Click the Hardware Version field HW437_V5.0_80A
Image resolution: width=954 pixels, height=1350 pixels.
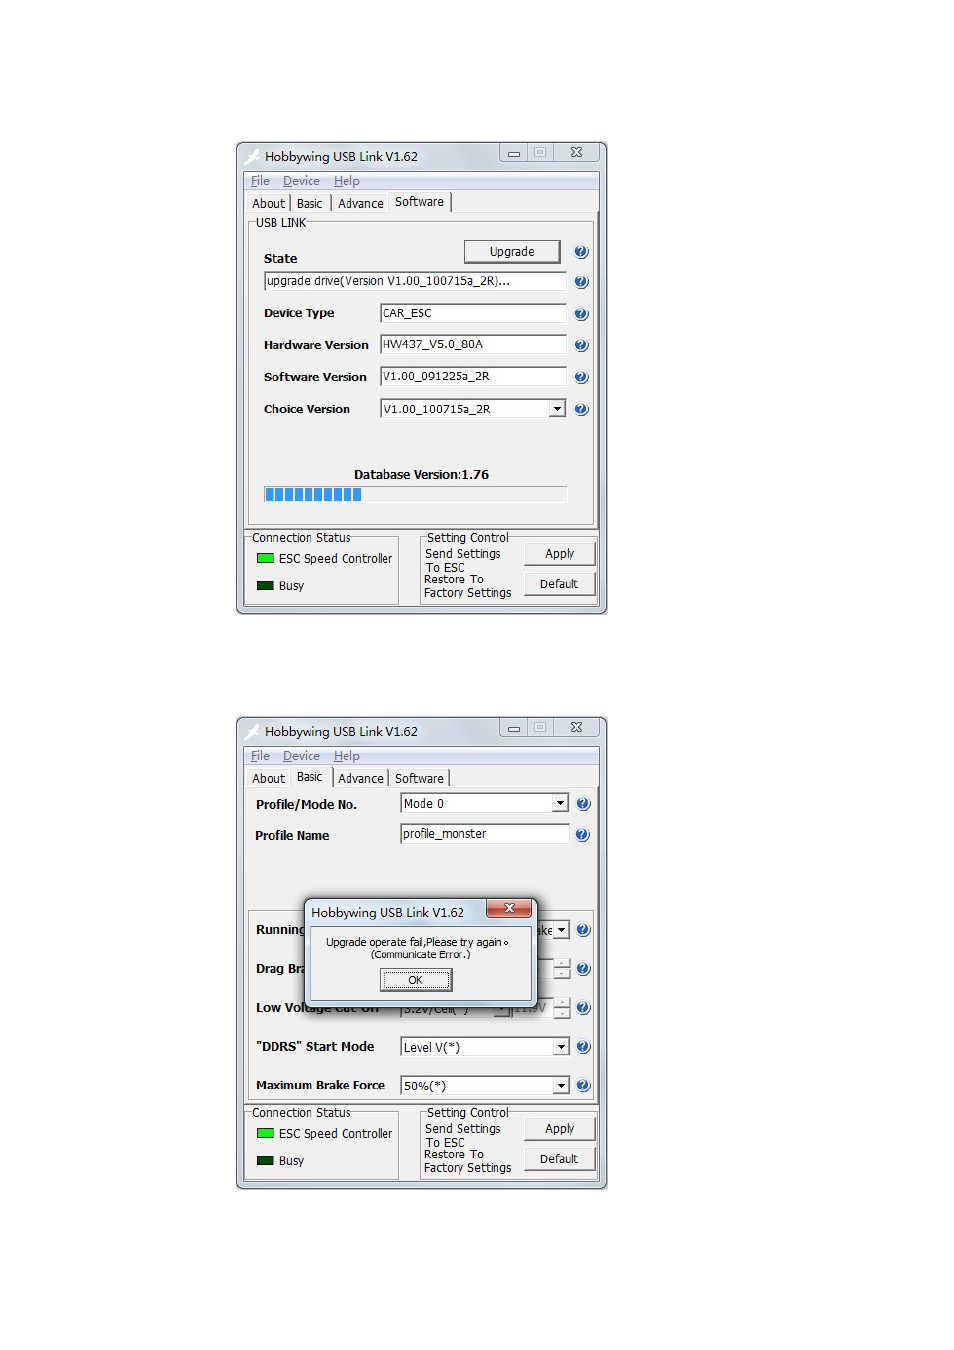[473, 344]
